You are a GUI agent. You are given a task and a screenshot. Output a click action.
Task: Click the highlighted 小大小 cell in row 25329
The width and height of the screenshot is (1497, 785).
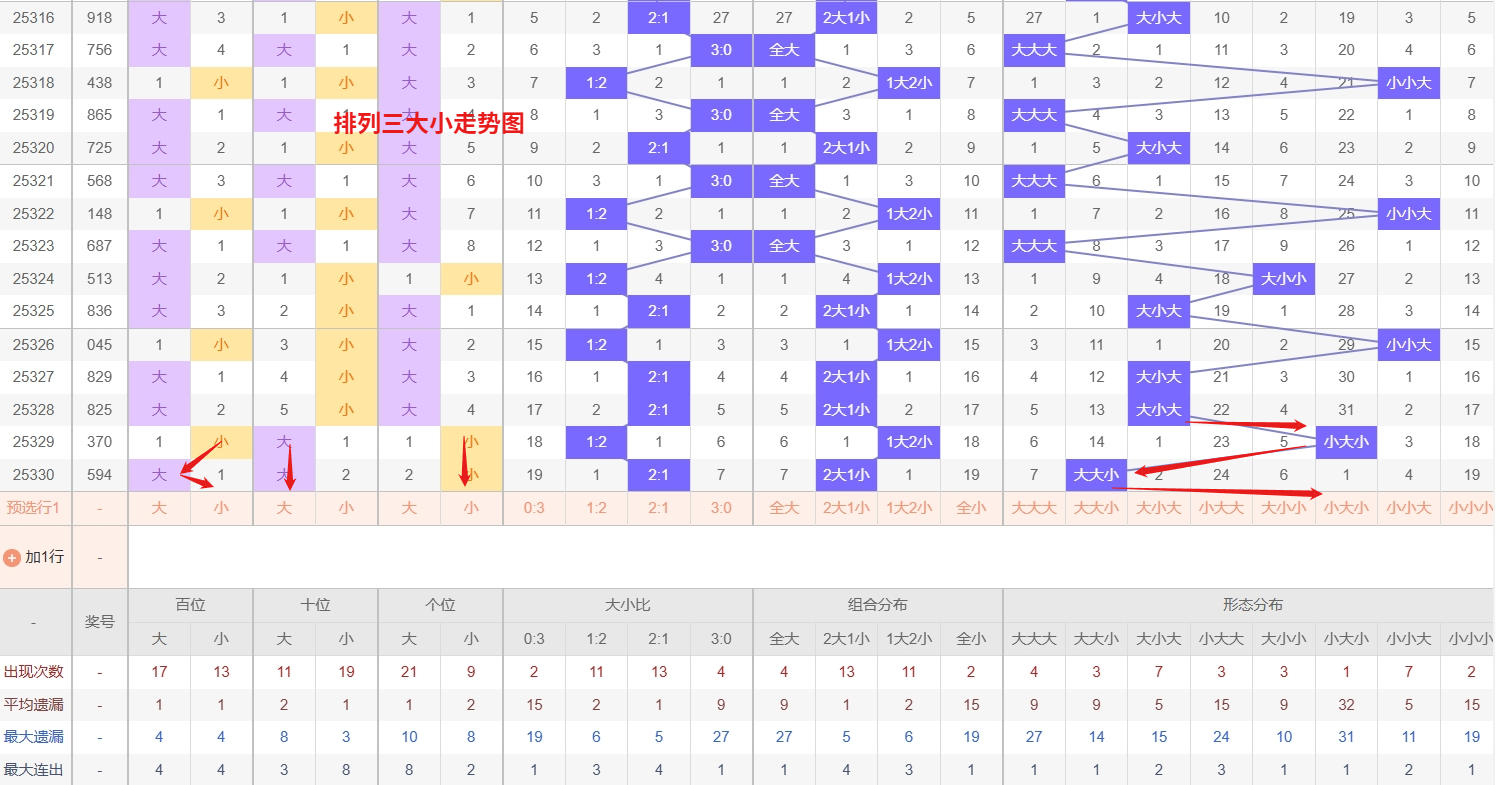[1346, 442]
